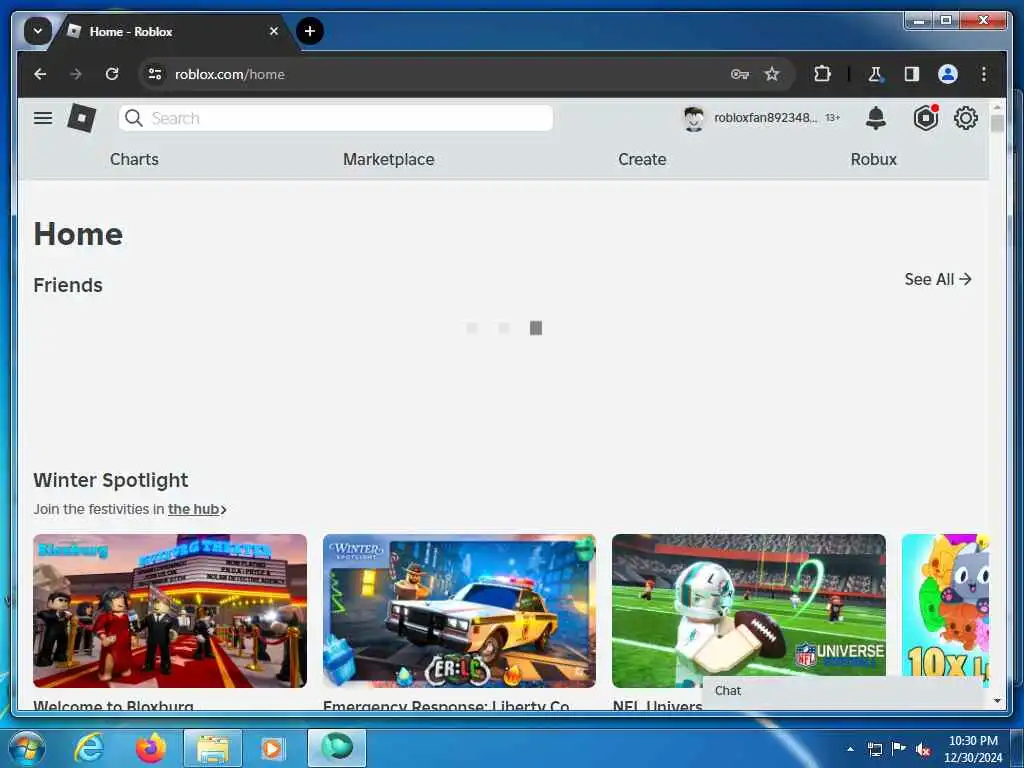Open Windows Media Player from taskbar

[272, 748]
